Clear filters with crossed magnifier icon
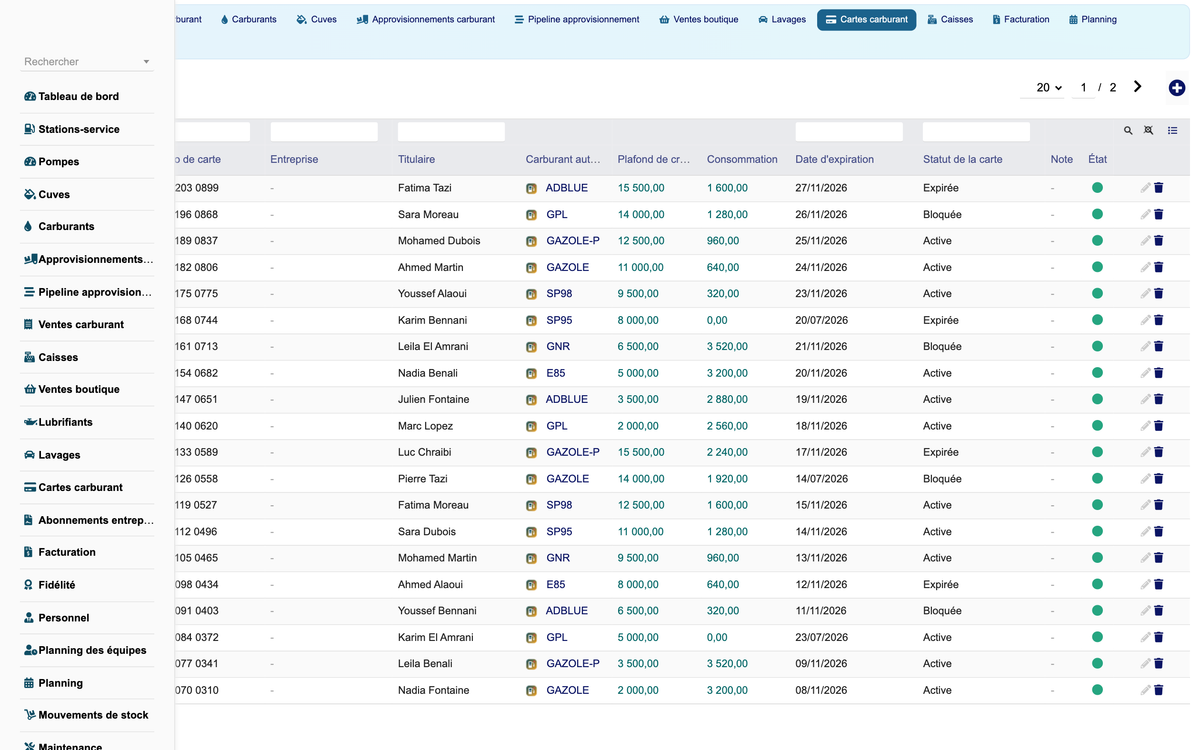This screenshot has width=1200, height=750. (1149, 131)
